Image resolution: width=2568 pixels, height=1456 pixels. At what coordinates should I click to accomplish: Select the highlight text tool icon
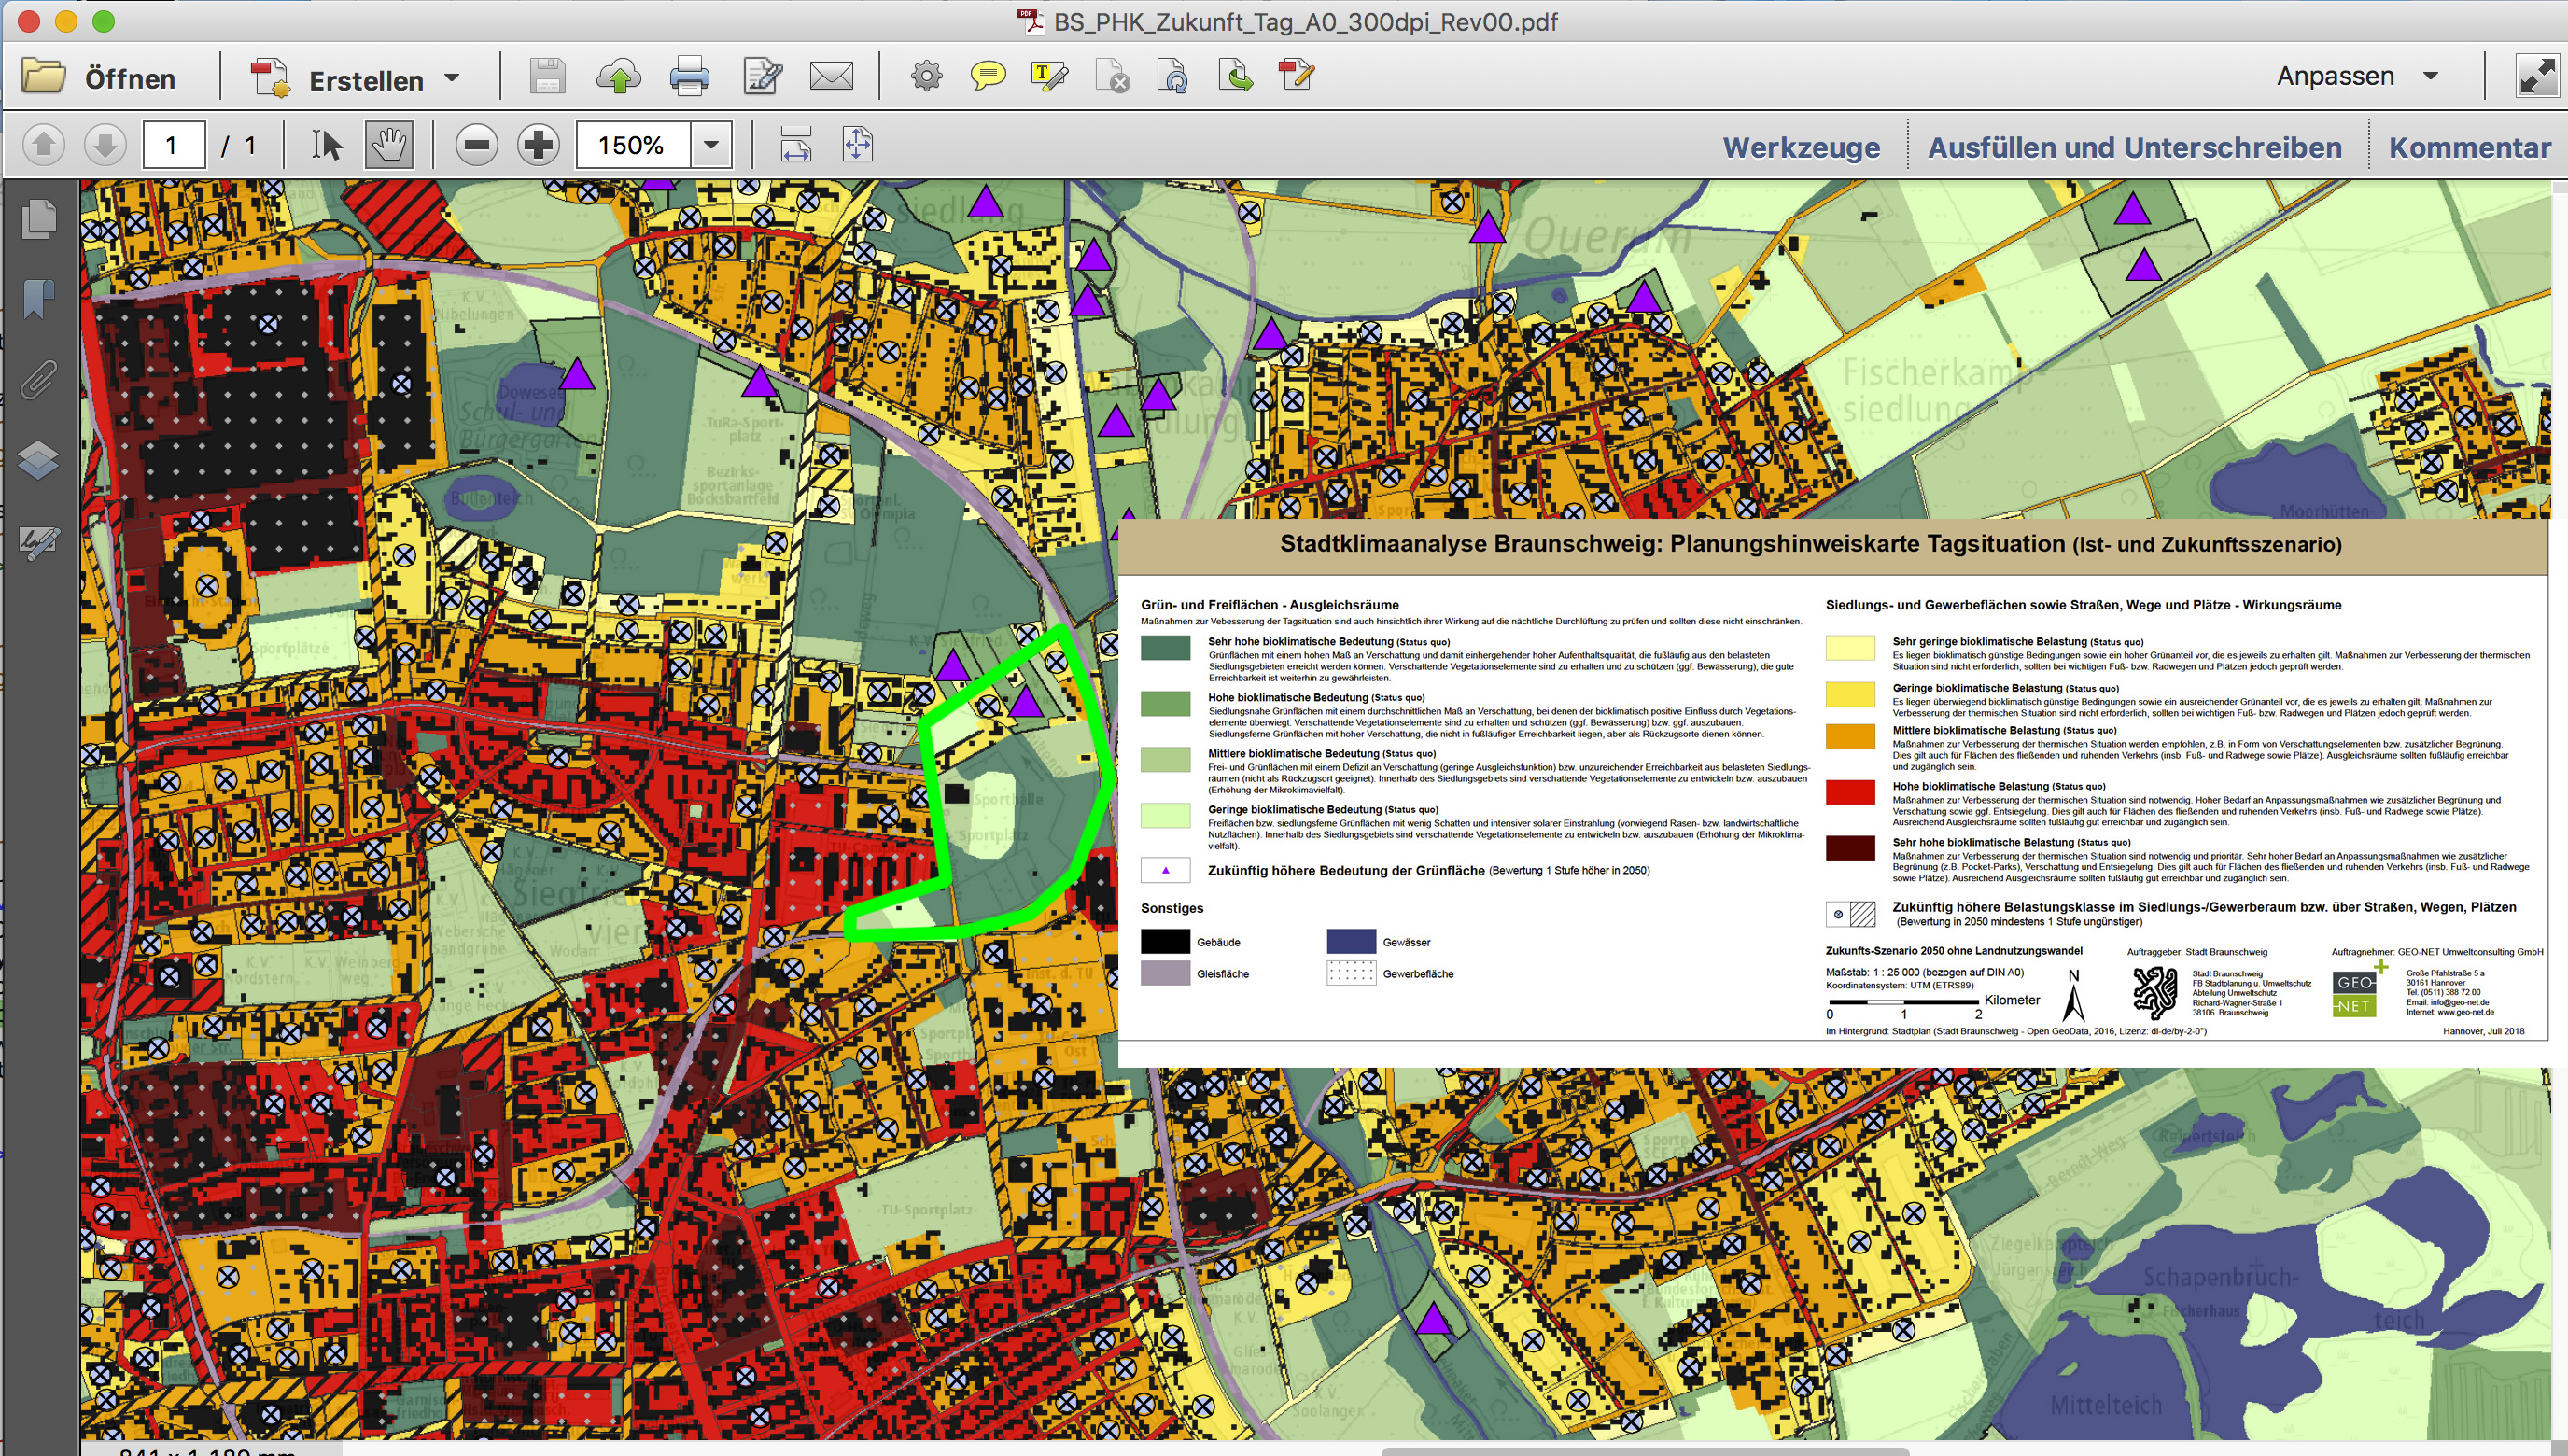point(1048,77)
